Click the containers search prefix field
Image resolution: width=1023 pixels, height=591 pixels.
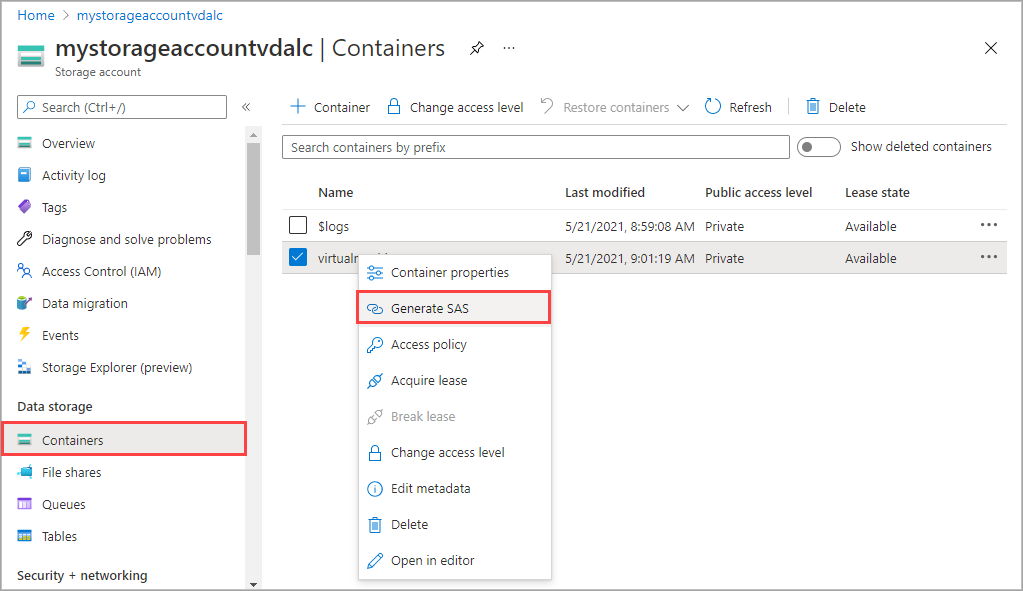(x=535, y=146)
